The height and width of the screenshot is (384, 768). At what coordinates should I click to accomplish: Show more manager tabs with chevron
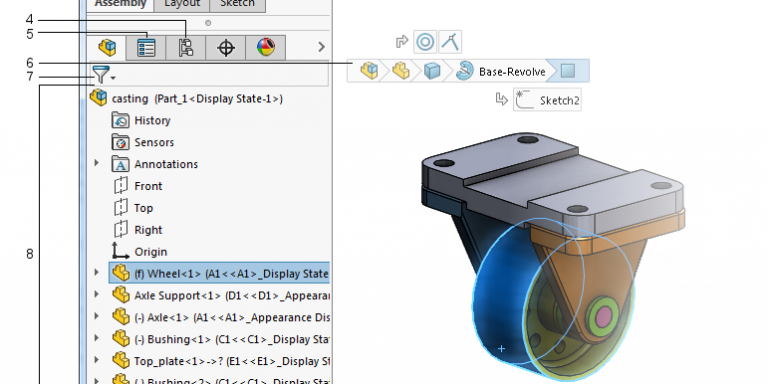[321, 47]
